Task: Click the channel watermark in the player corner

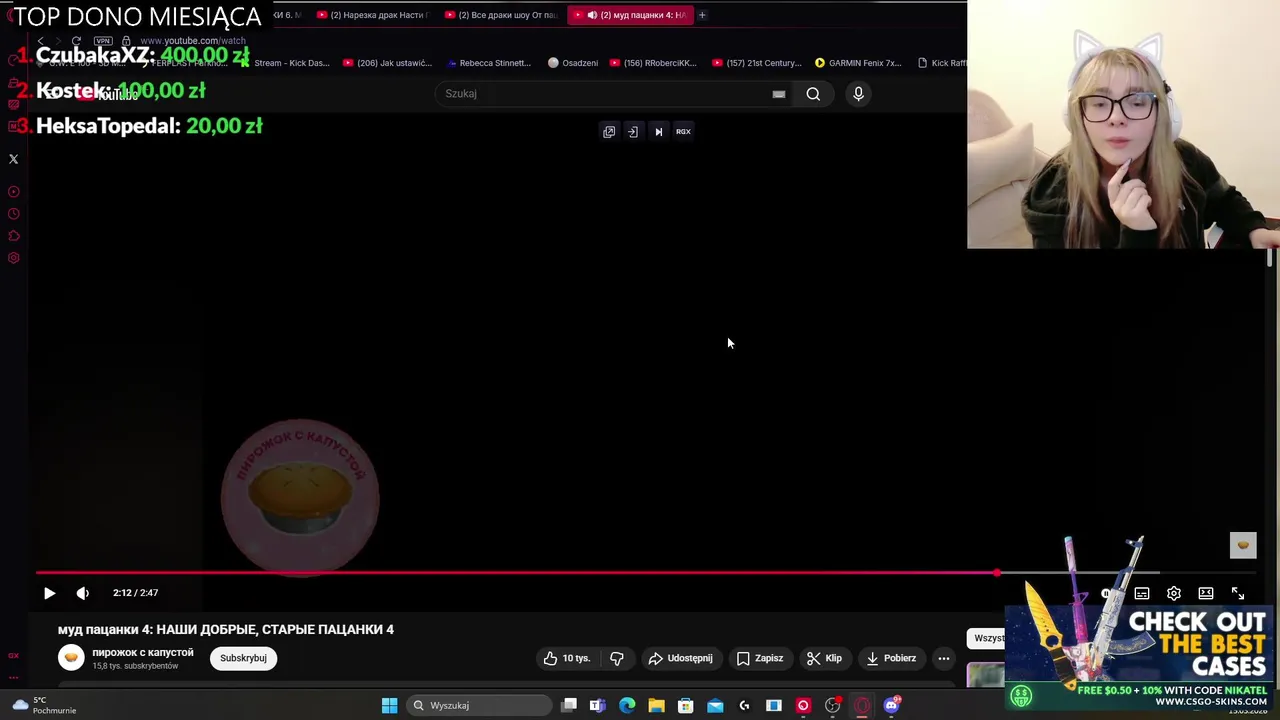Action: (x=1243, y=545)
